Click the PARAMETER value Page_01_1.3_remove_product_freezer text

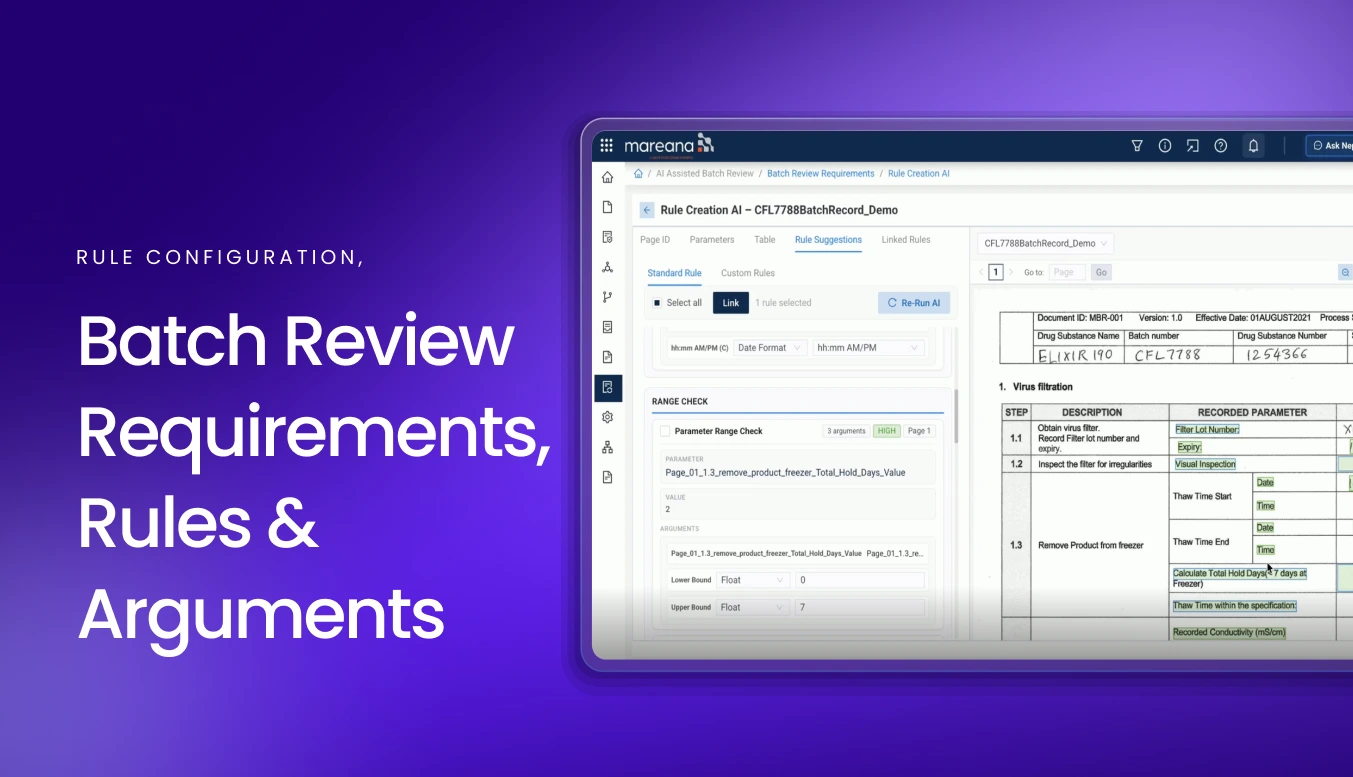coord(785,472)
